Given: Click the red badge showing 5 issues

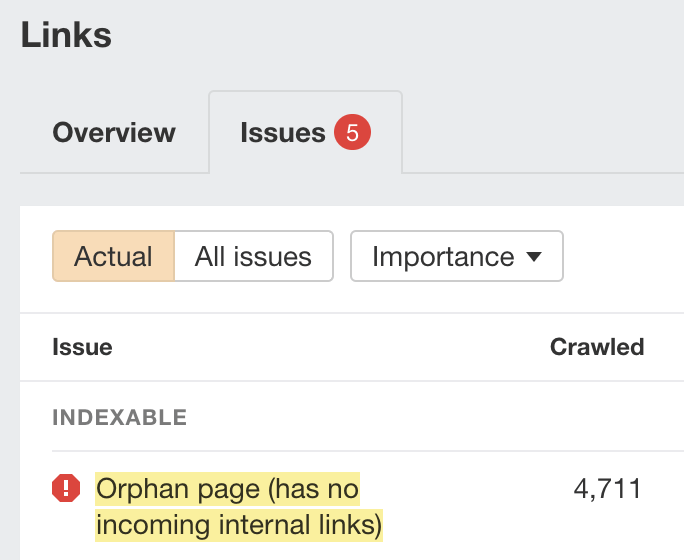Looking at the screenshot, I should click(352, 133).
